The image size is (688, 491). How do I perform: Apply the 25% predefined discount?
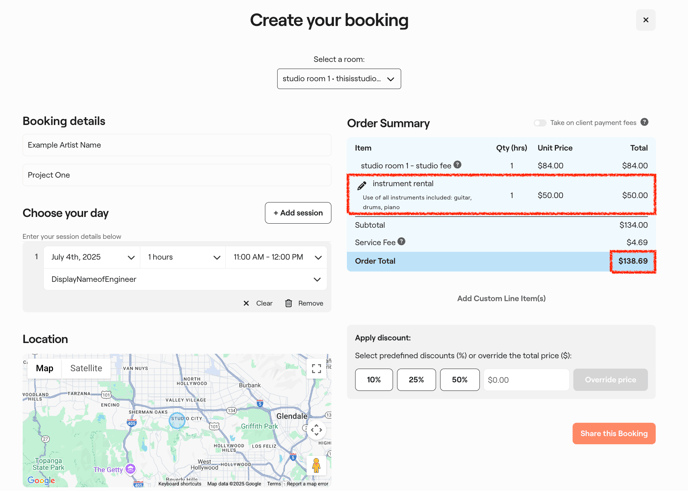point(416,380)
